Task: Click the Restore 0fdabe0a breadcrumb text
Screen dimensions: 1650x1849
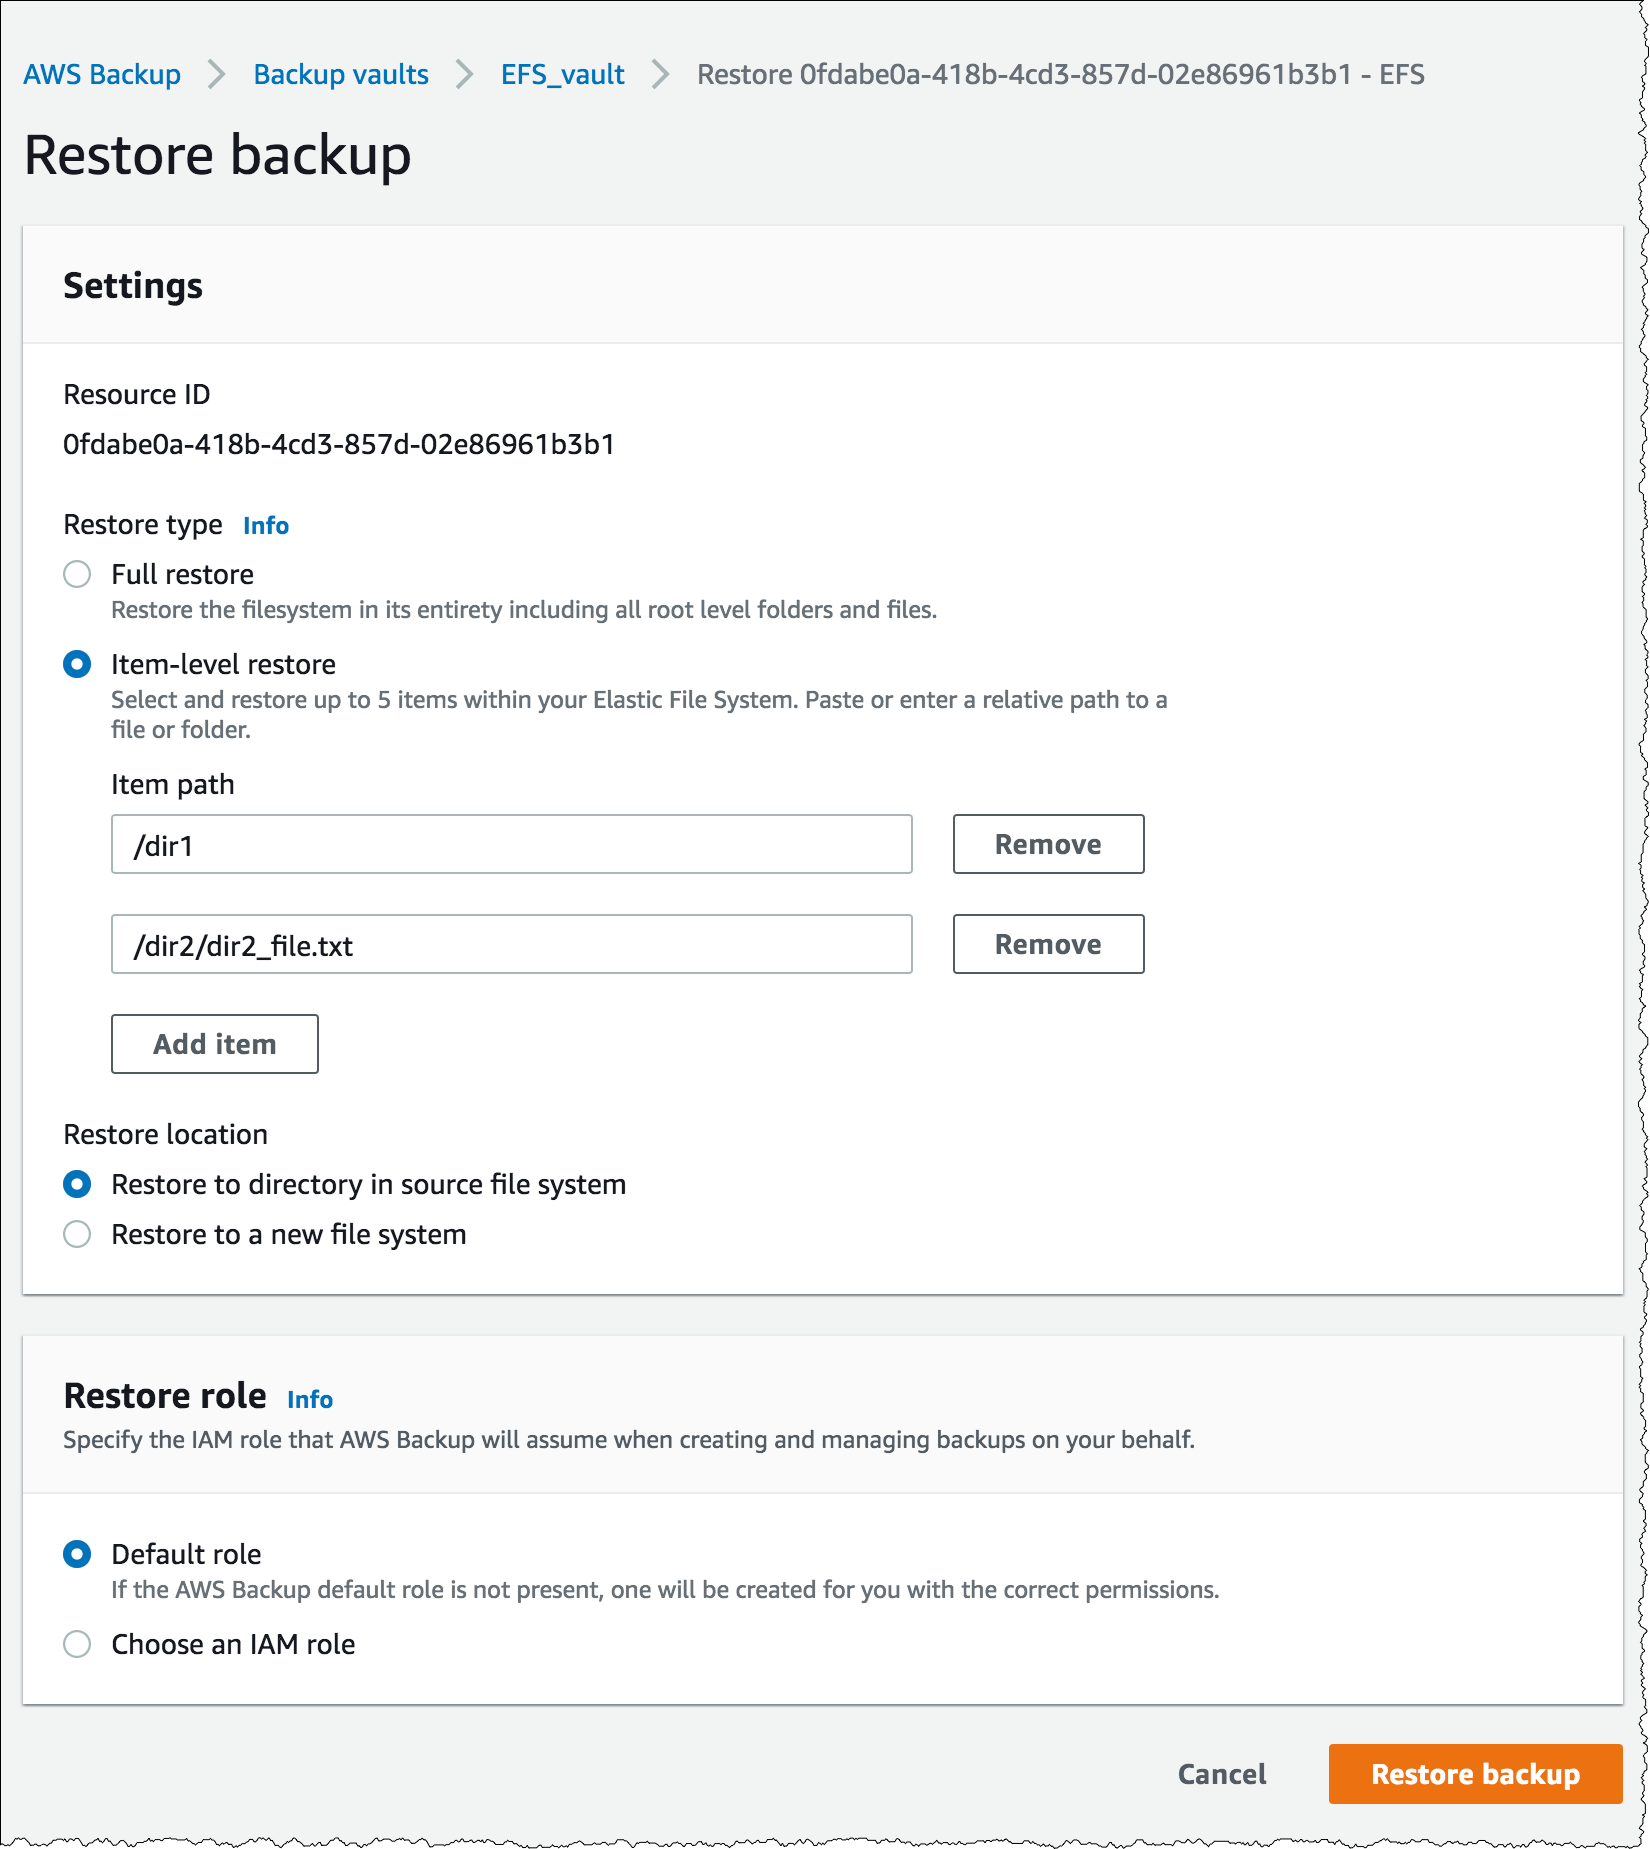Action: point(1061,74)
